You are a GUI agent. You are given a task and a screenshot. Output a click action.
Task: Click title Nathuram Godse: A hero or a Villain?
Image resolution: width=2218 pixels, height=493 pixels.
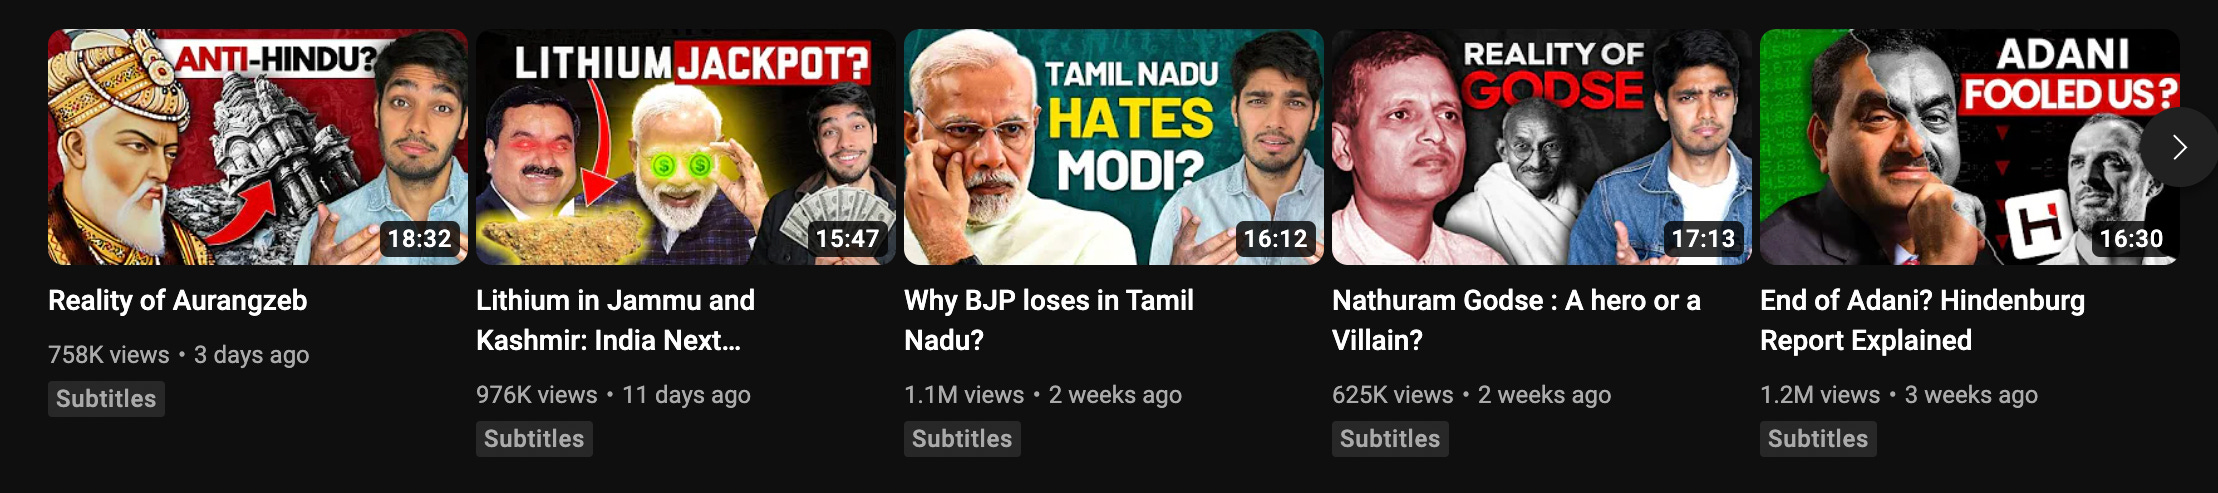pos(1516,320)
